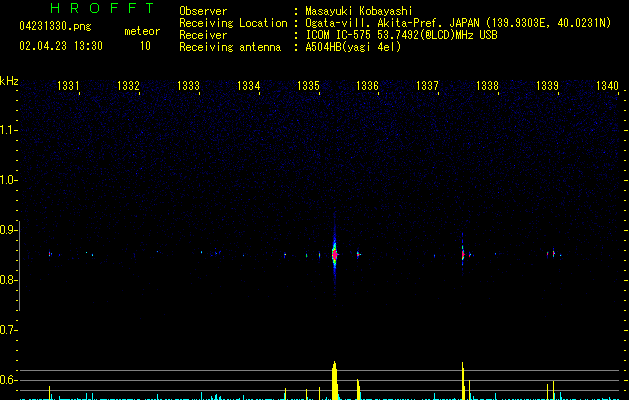Click the 1340 time axis label
629x400 pixels.
pos(607,86)
